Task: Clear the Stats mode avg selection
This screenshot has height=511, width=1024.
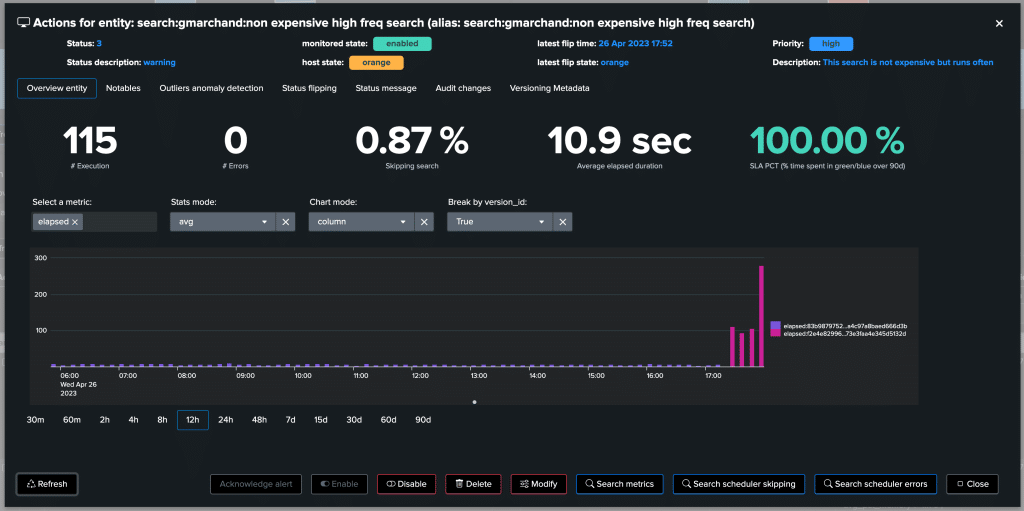Action: coord(285,222)
